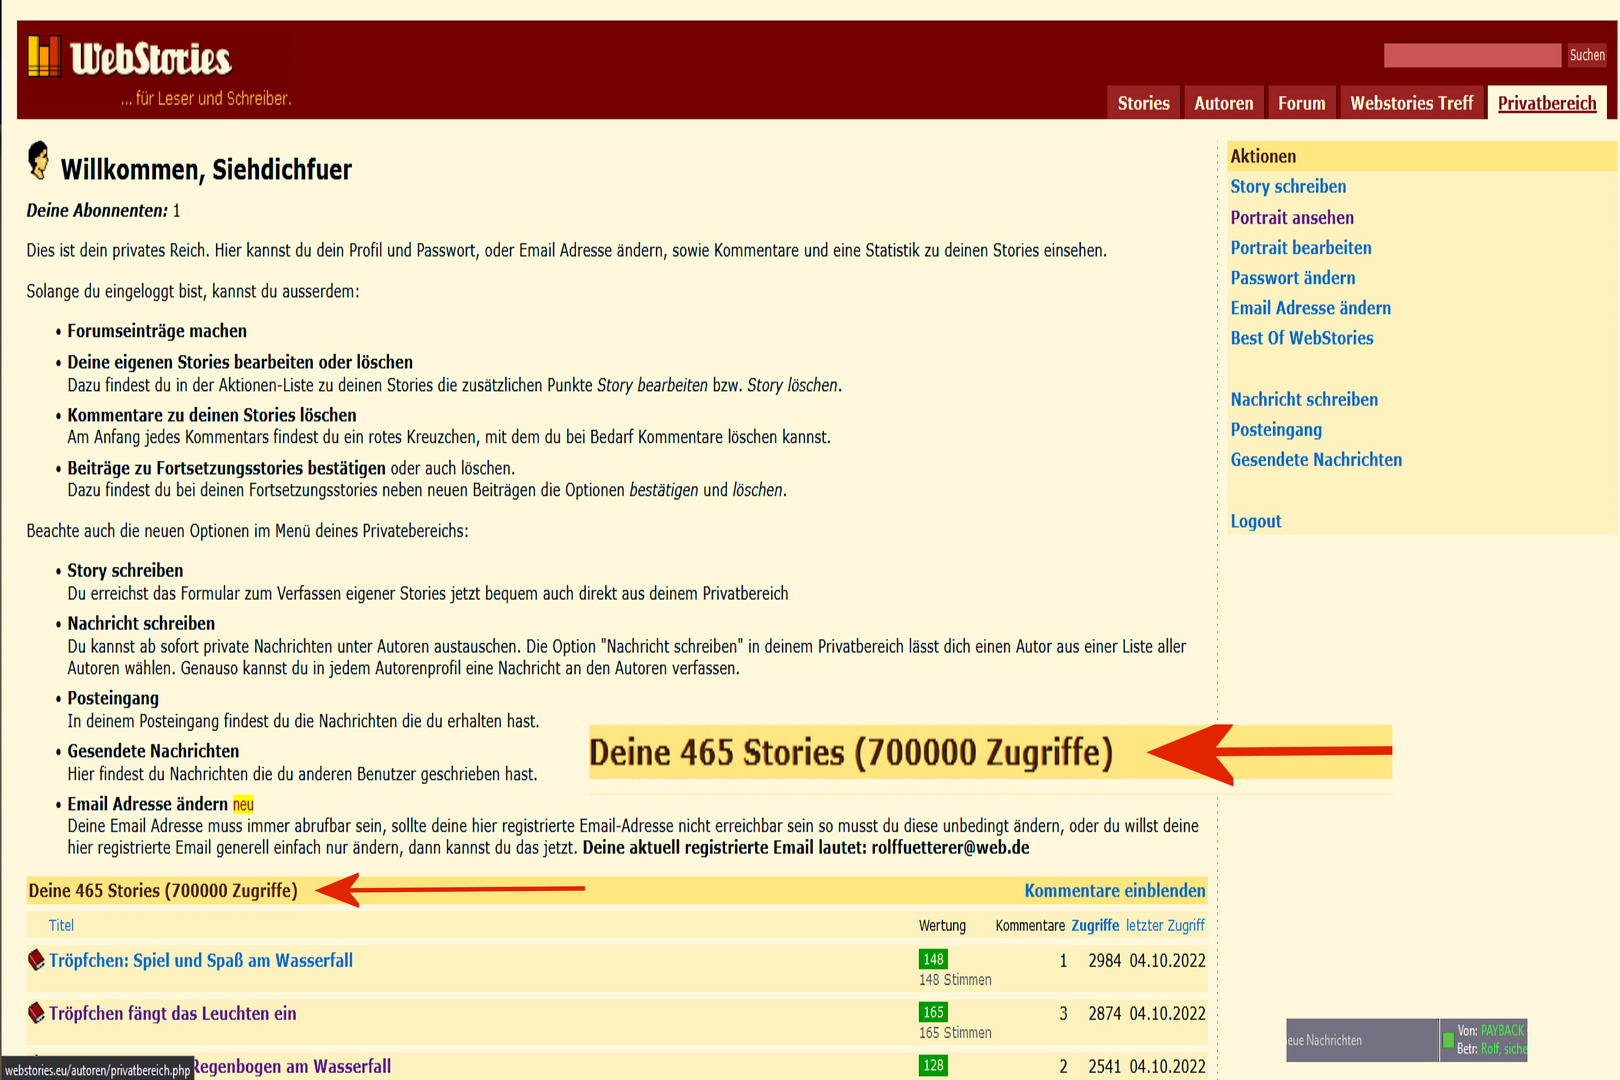Open Gesendete Nachrichten in the Aktionen sidebar

pos(1316,459)
